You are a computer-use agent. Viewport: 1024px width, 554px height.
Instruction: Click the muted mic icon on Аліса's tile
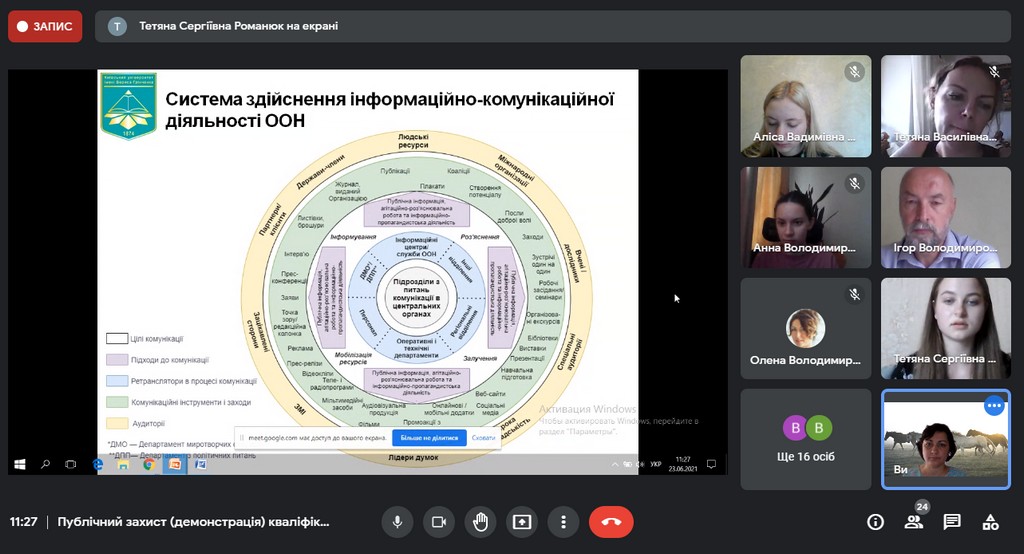point(854,72)
